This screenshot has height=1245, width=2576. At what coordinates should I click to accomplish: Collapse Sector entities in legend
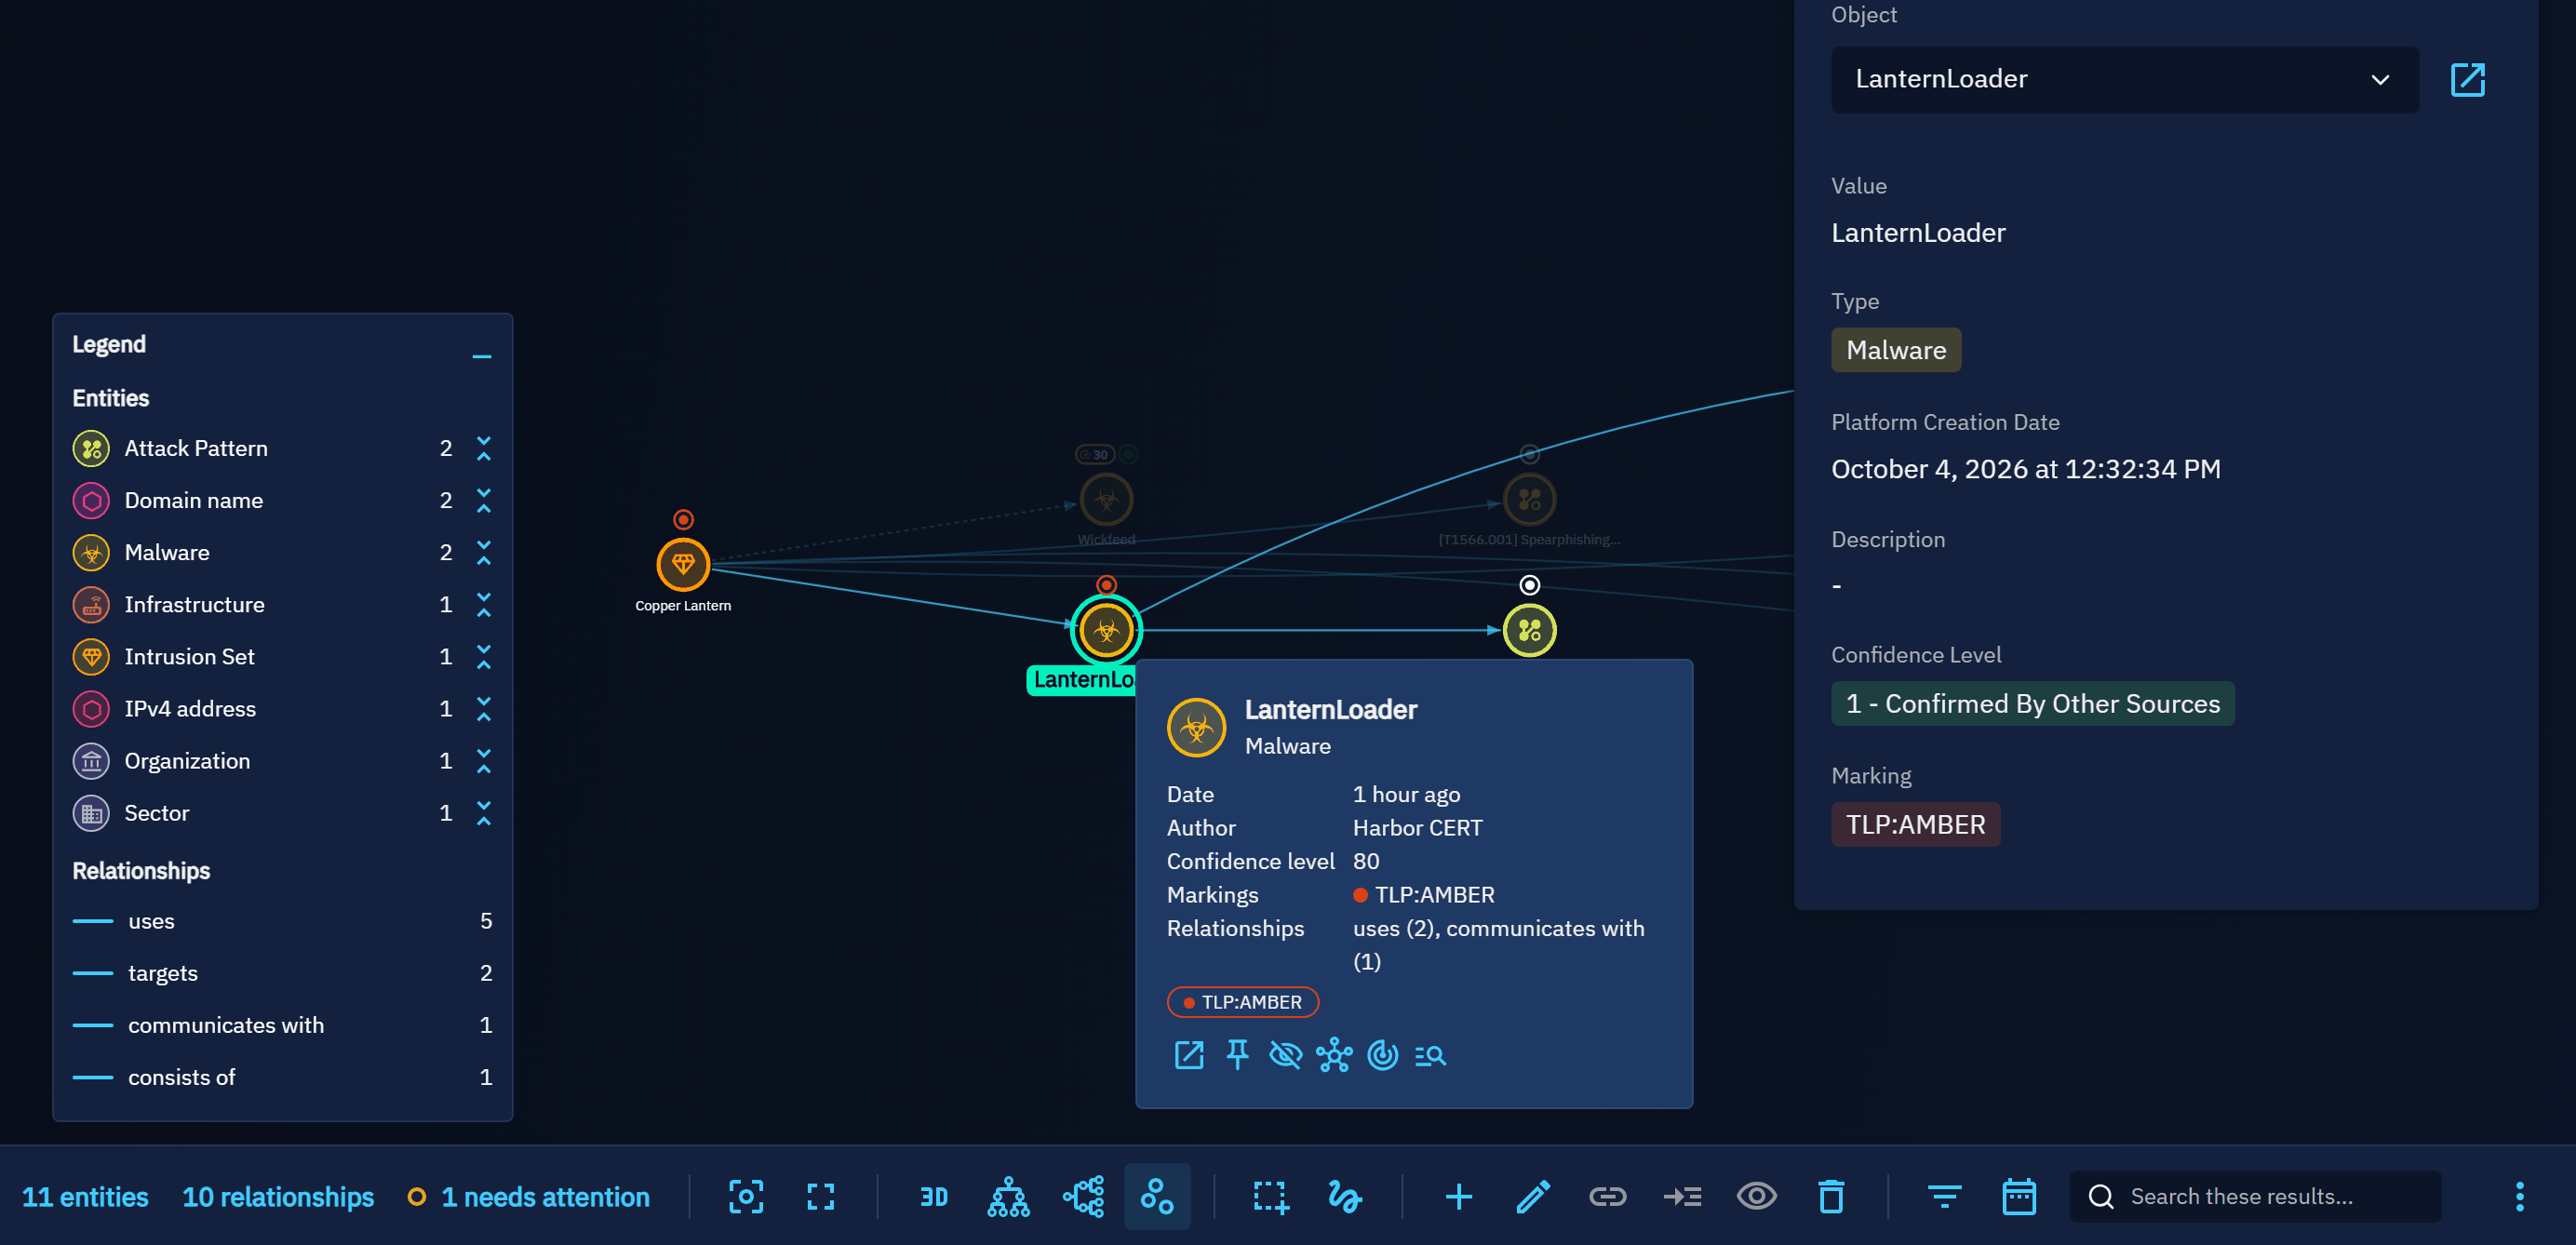click(x=484, y=813)
